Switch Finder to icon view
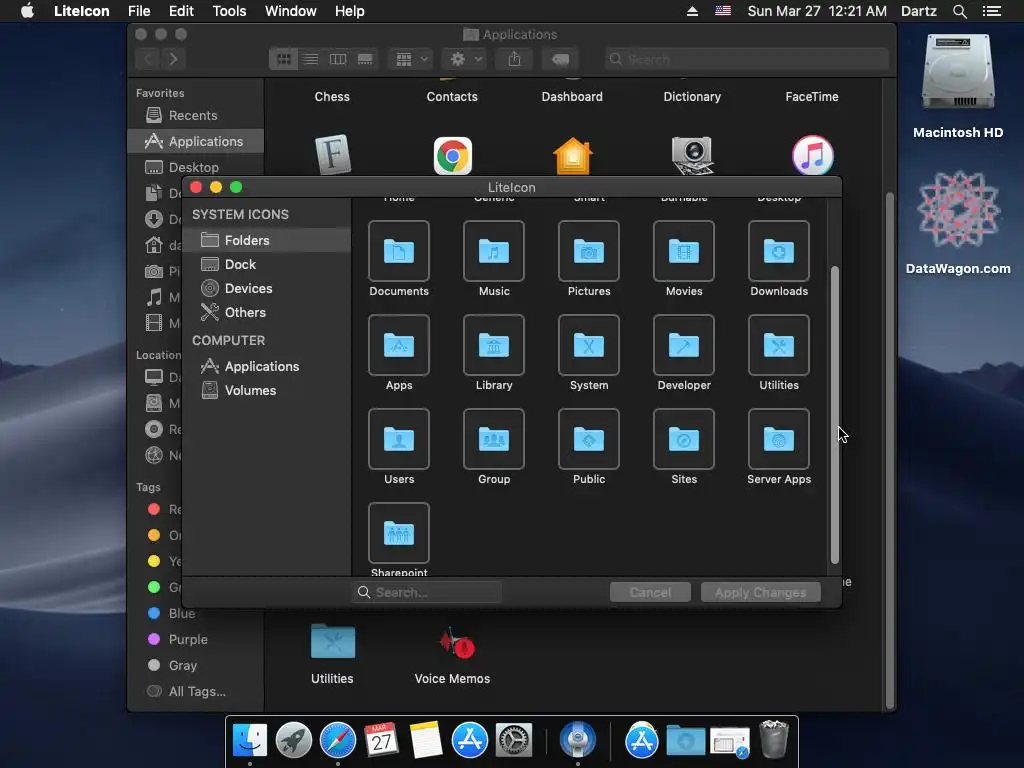The image size is (1024, 768). [x=283, y=59]
